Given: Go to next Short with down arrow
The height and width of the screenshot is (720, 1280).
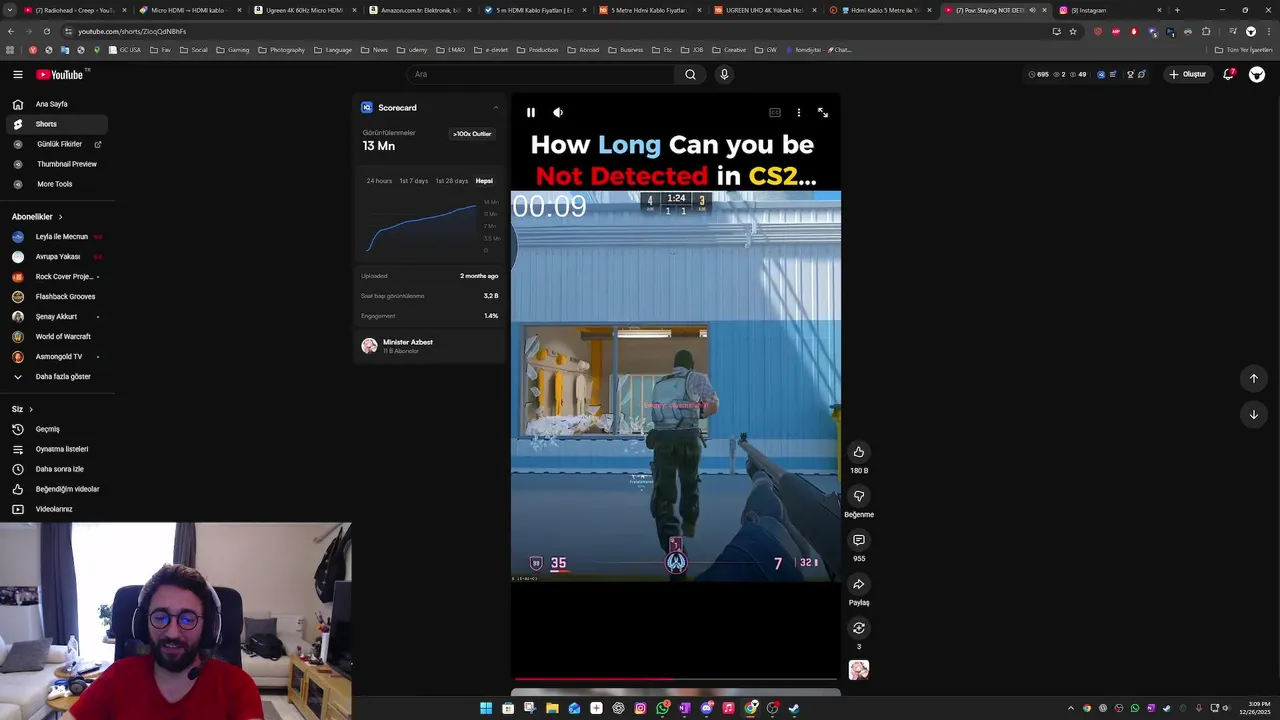Looking at the screenshot, I should click(1253, 414).
